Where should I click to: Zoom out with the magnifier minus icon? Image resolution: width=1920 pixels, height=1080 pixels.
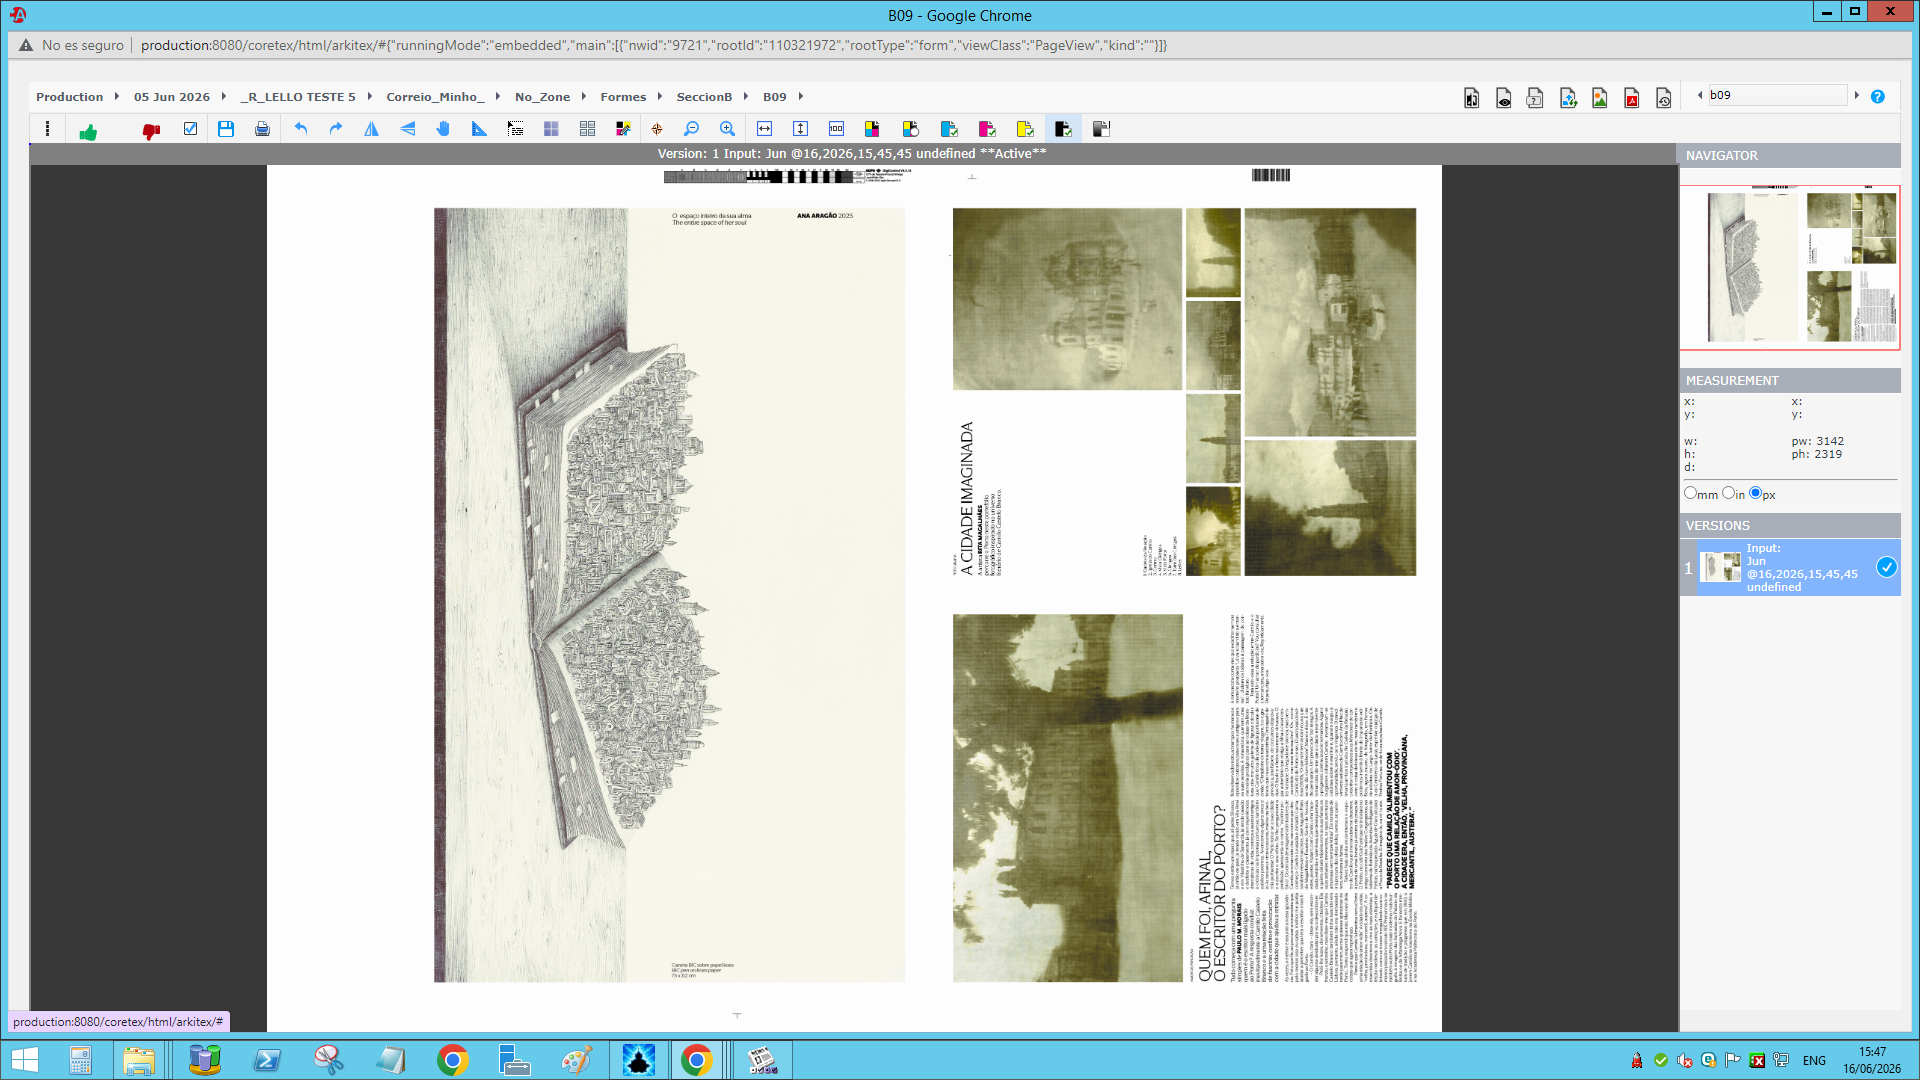click(x=691, y=129)
